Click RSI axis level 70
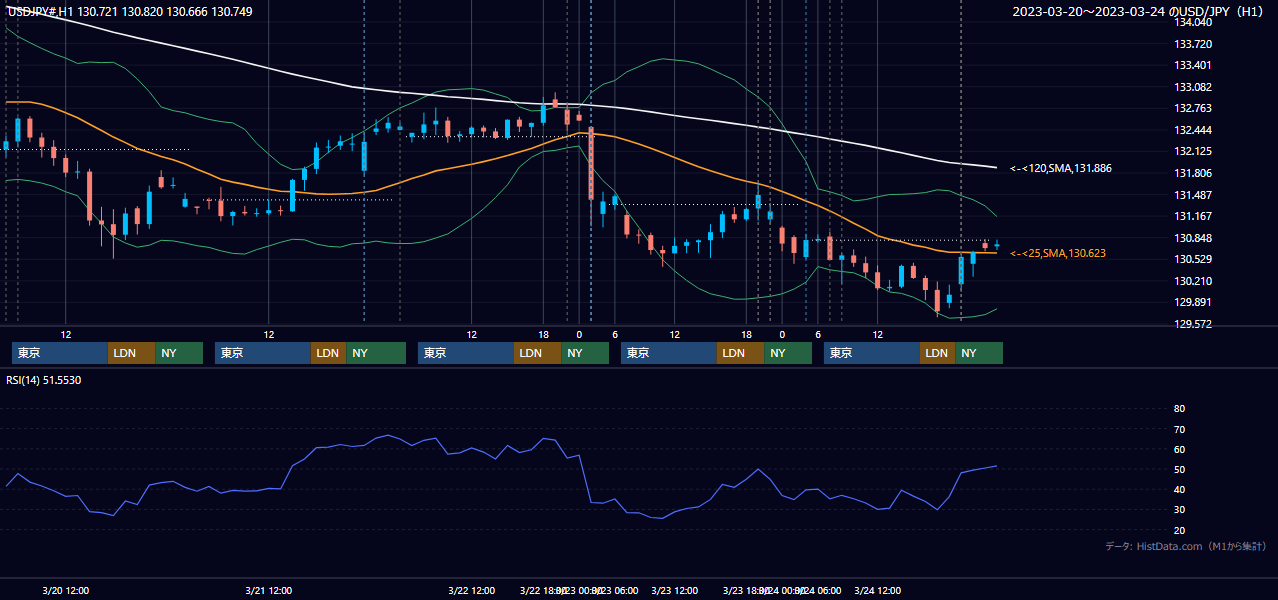1278x600 pixels. coord(1179,429)
